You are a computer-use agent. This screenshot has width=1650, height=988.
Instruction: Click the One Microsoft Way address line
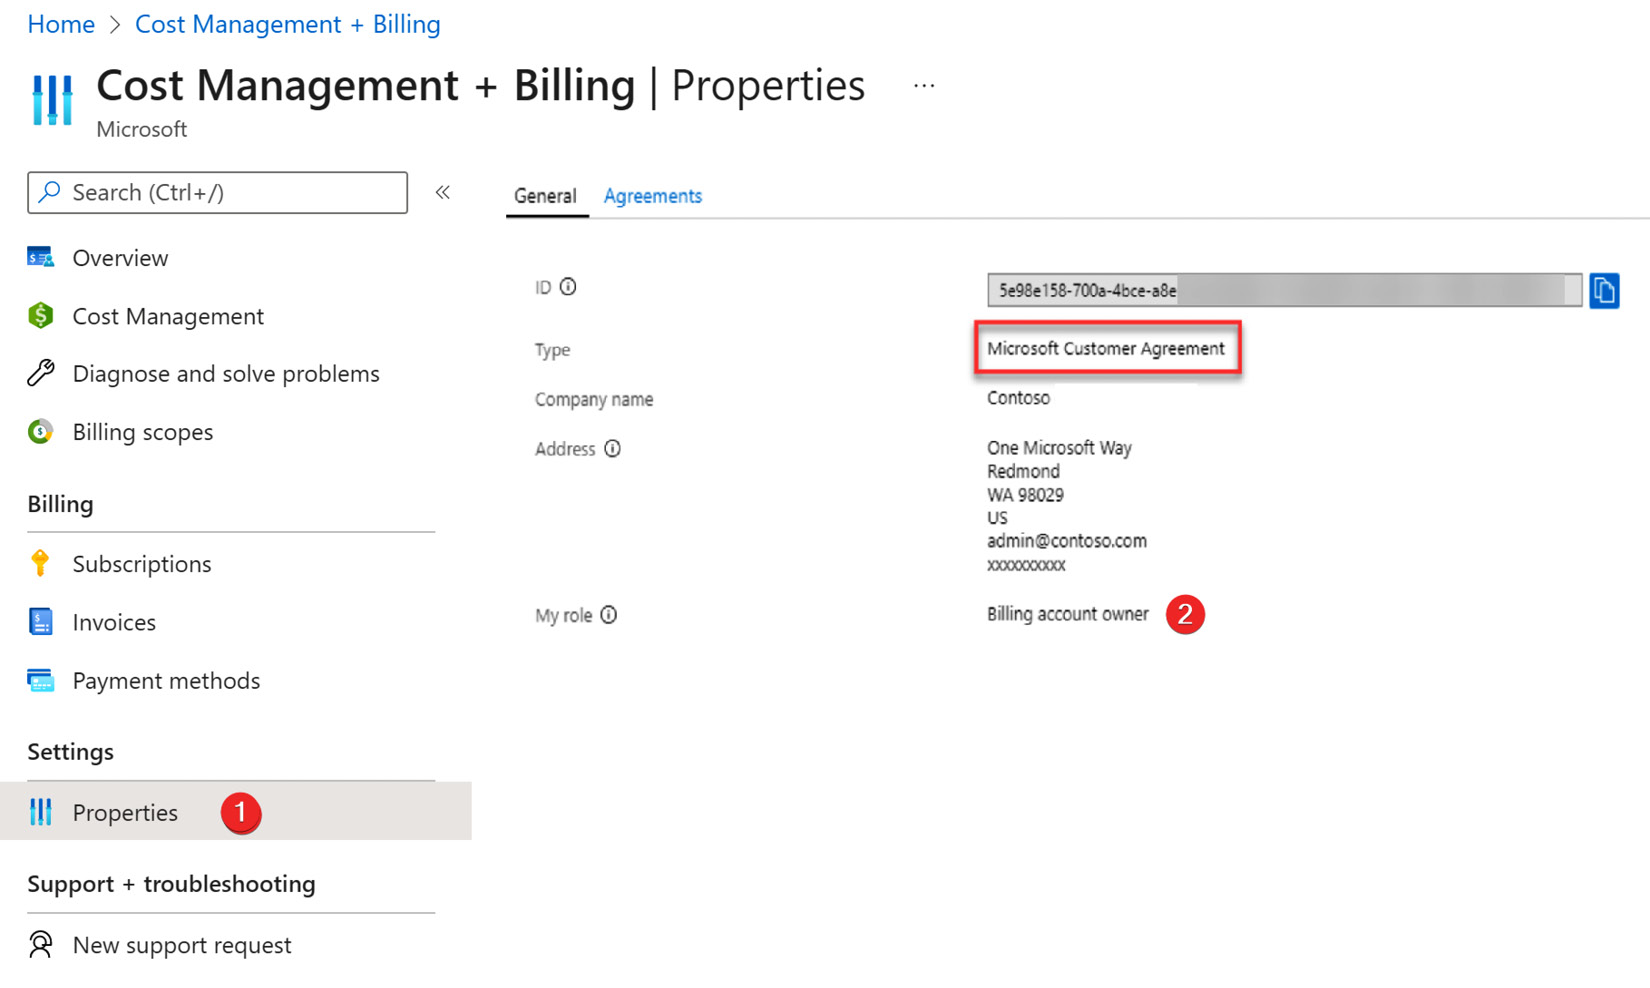point(1059,448)
